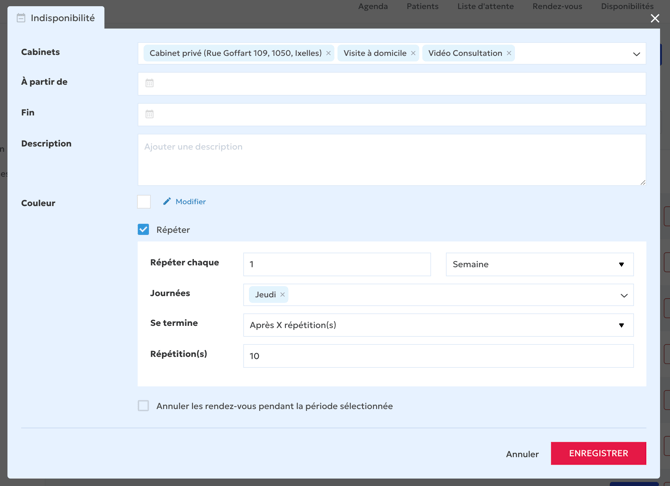Image resolution: width=670 pixels, height=486 pixels.
Task: Remove the Cabinet privé tag
Action: 328,54
